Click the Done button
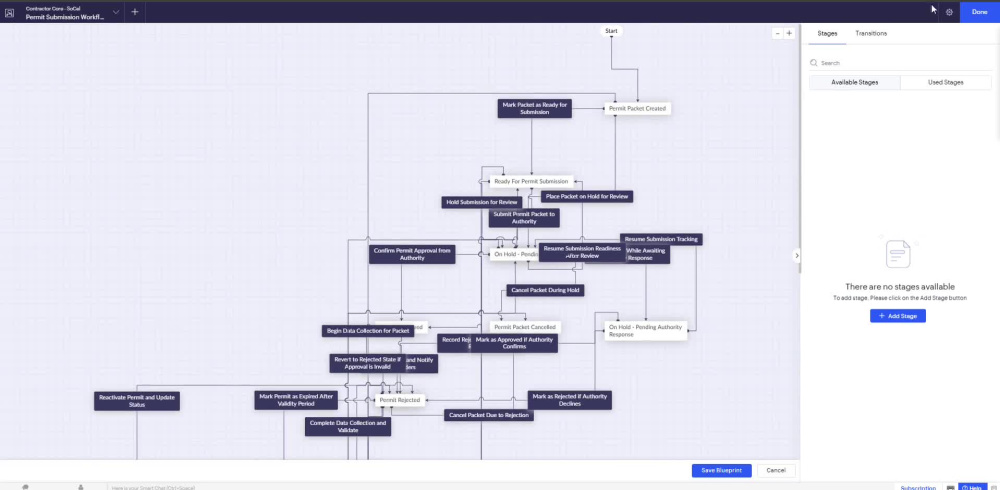This screenshot has width=1000, height=490. 980,12
